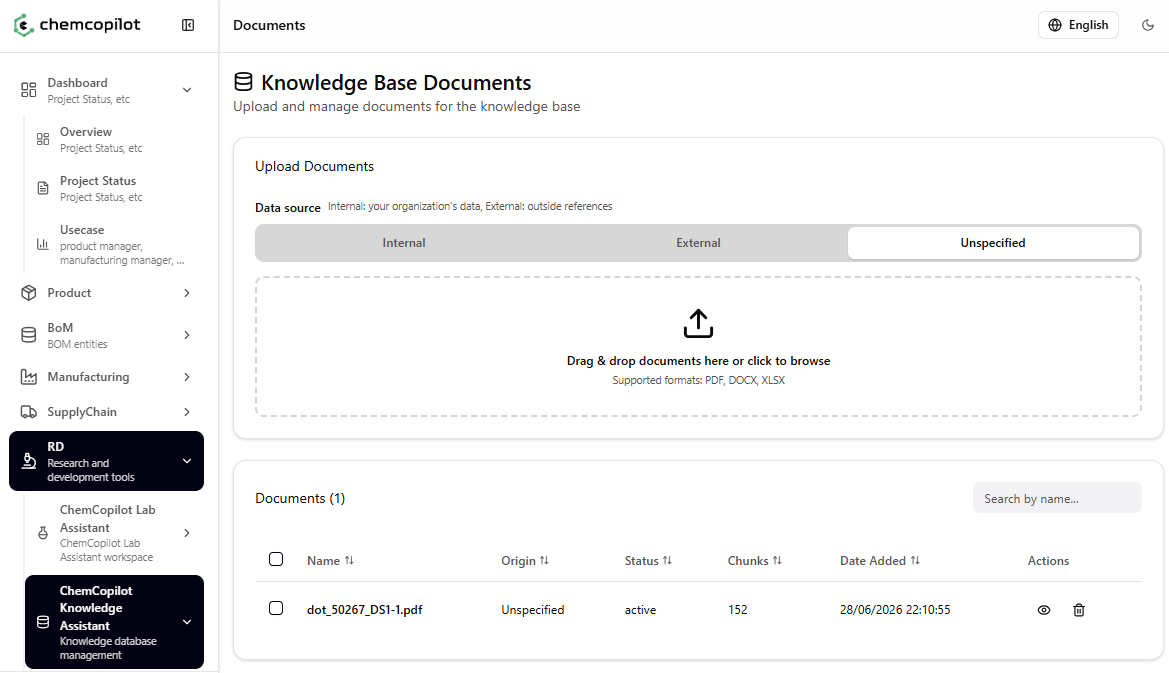Sort documents by Chunks arrows icon

[x=778, y=560]
